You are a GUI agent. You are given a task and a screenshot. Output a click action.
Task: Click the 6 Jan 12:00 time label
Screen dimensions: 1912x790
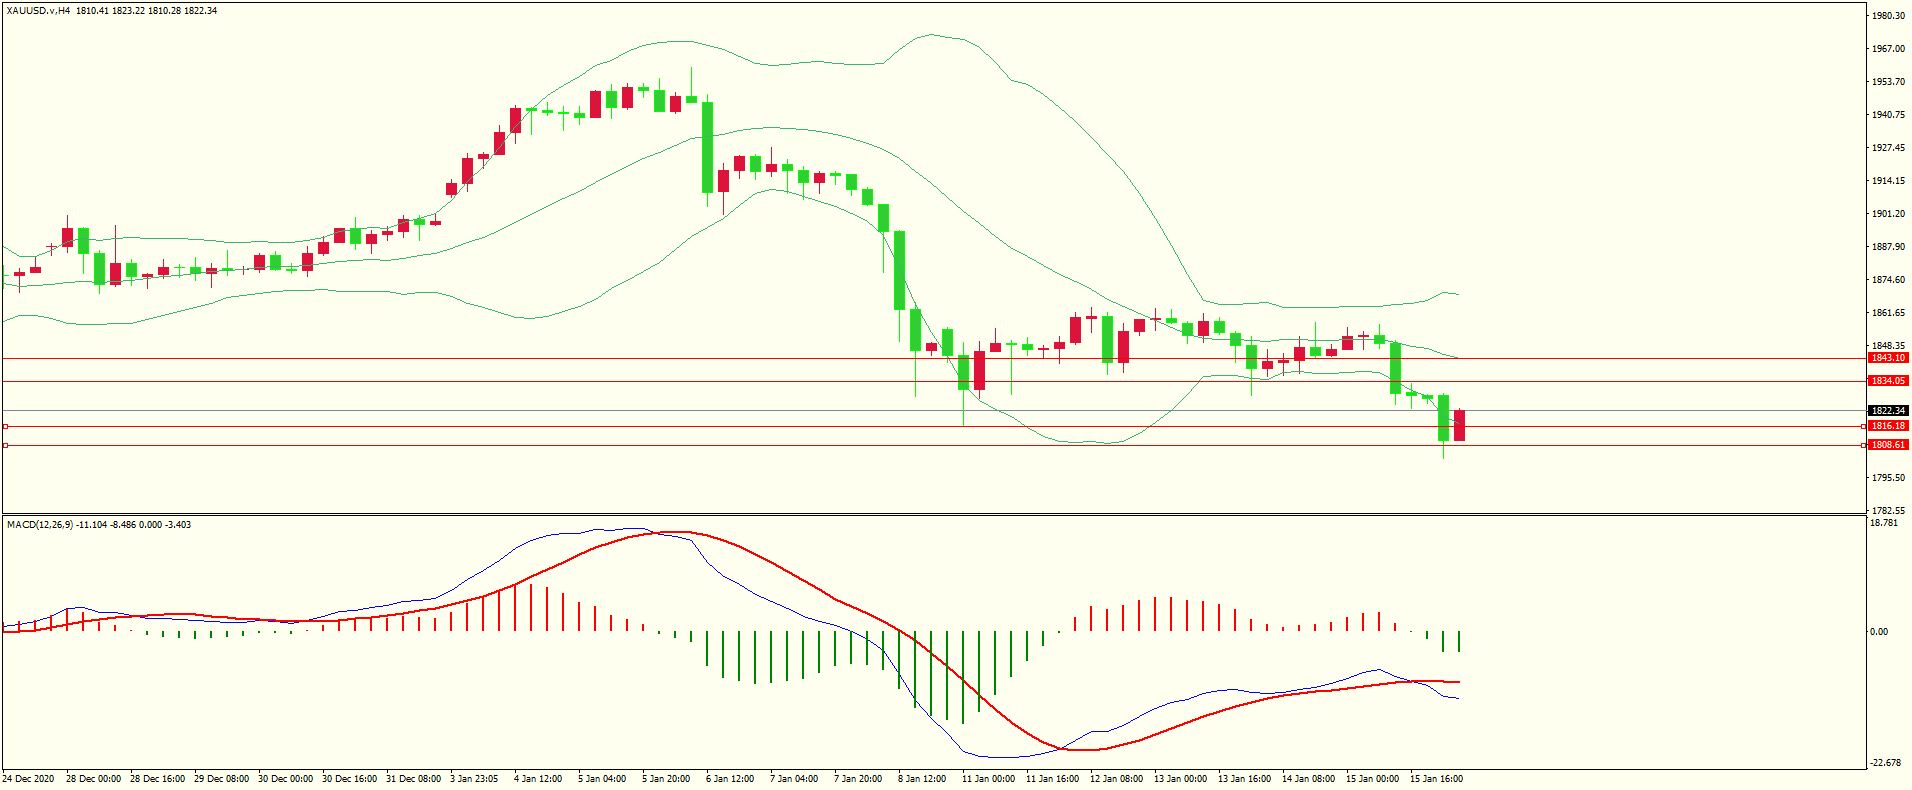pyautogui.click(x=730, y=779)
